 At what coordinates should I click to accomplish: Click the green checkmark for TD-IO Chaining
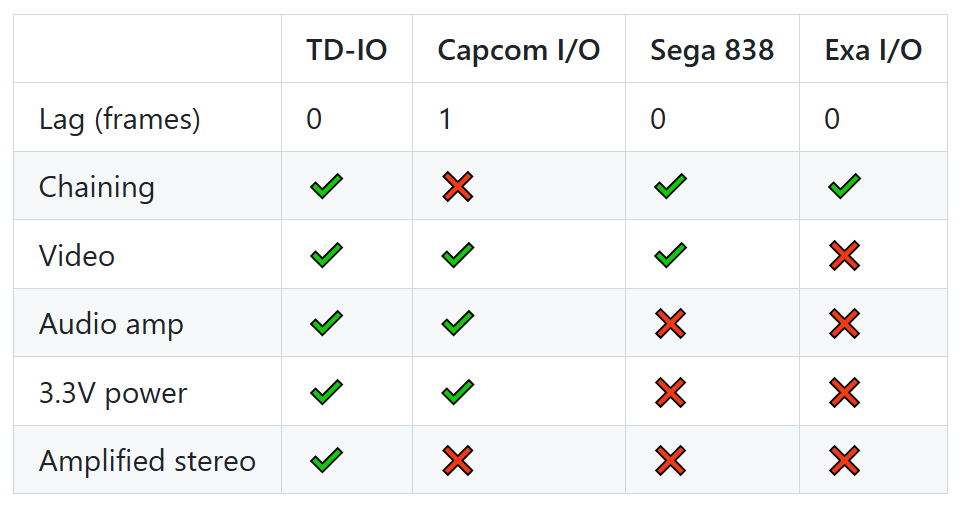[326, 187]
